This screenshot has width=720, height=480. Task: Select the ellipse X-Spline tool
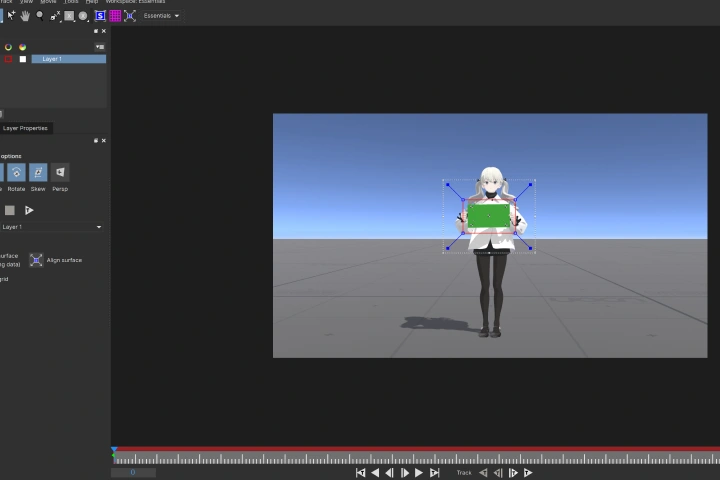tap(83, 16)
